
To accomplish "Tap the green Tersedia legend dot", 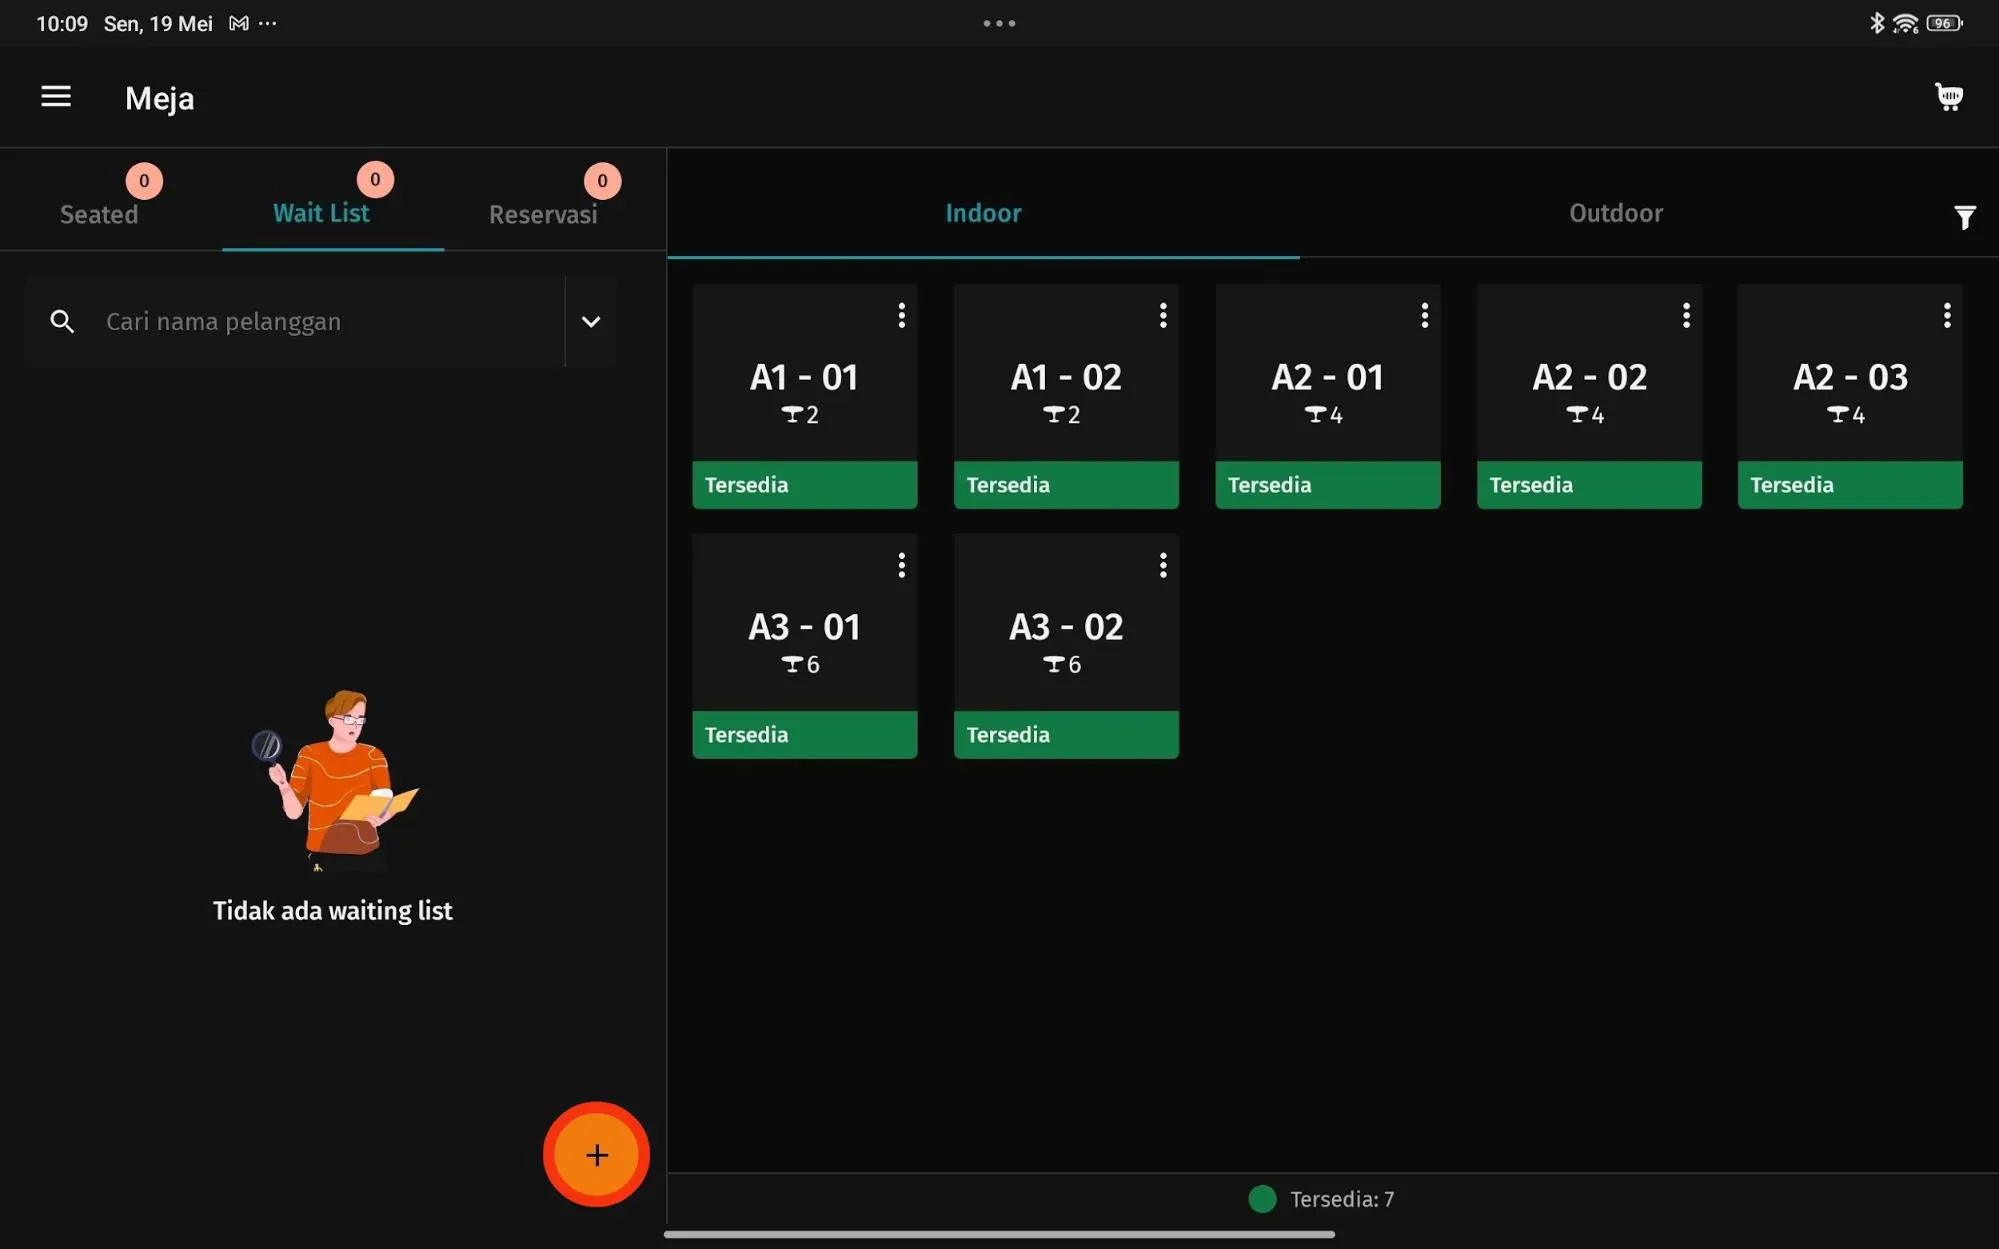I will pos(1262,1199).
